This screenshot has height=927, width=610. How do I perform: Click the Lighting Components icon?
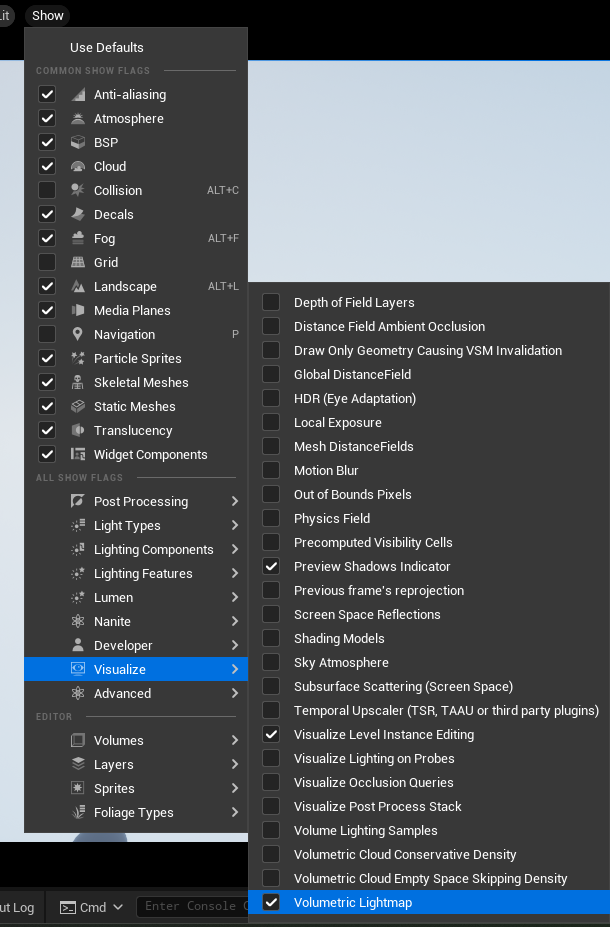tap(78, 550)
